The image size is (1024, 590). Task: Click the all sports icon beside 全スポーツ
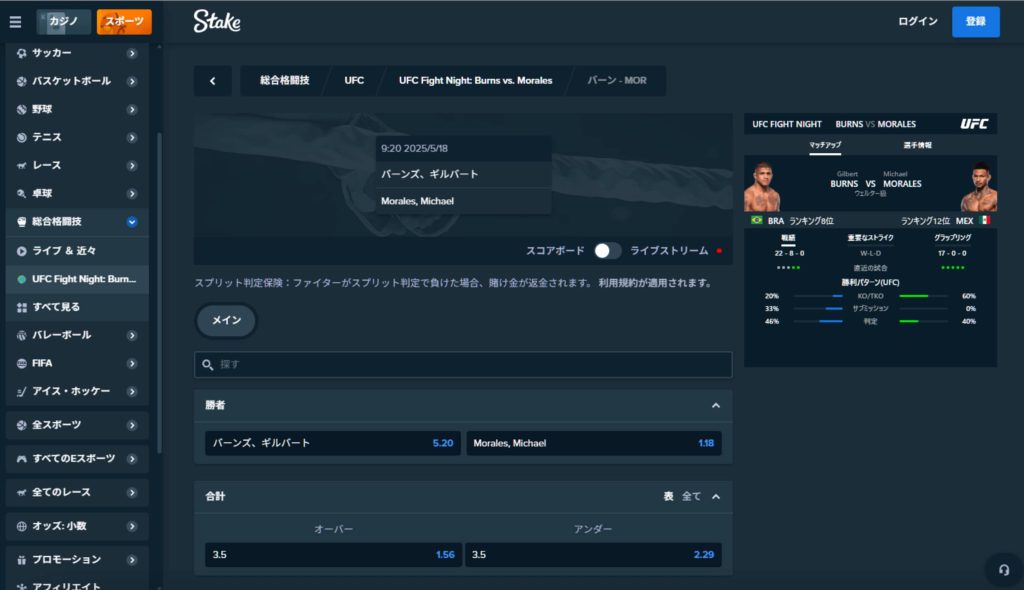[x=22, y=425]
